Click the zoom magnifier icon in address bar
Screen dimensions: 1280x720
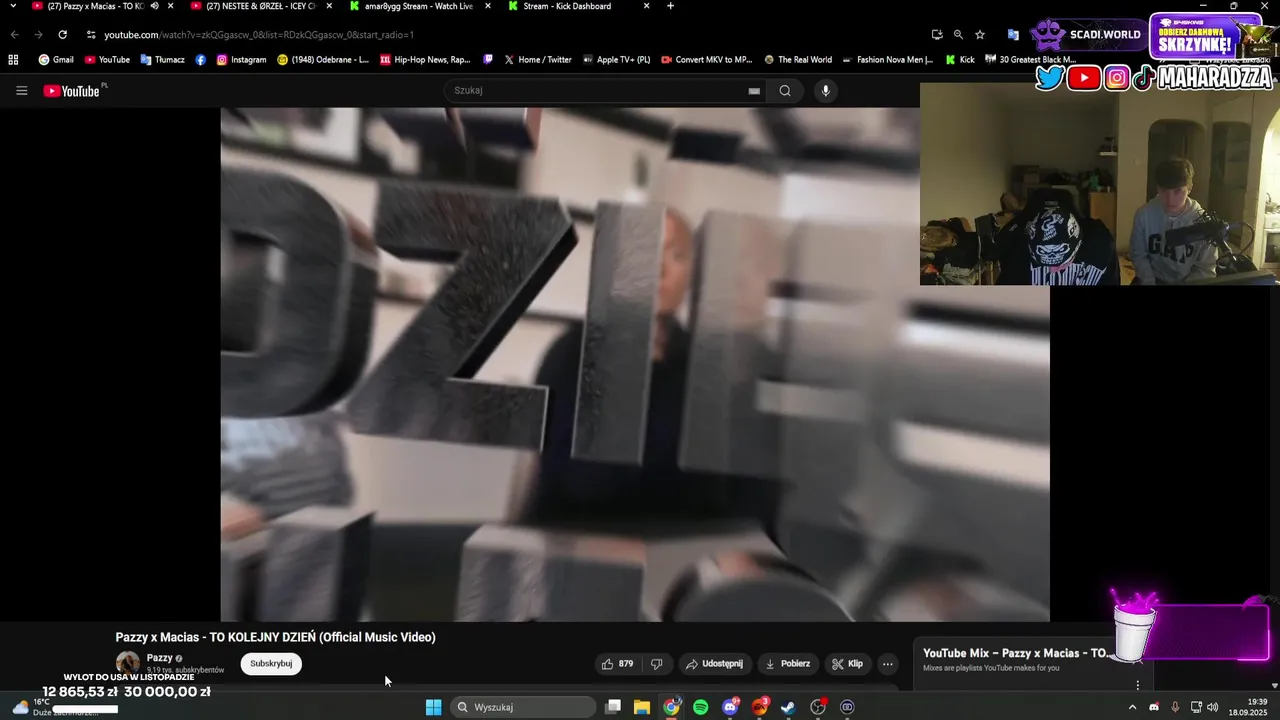click(x=958, y=34)
